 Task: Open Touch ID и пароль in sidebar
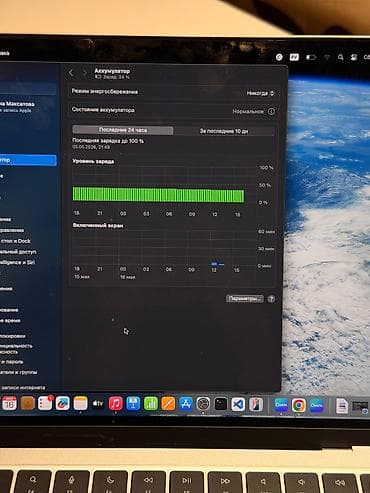(x=12, y=362)
